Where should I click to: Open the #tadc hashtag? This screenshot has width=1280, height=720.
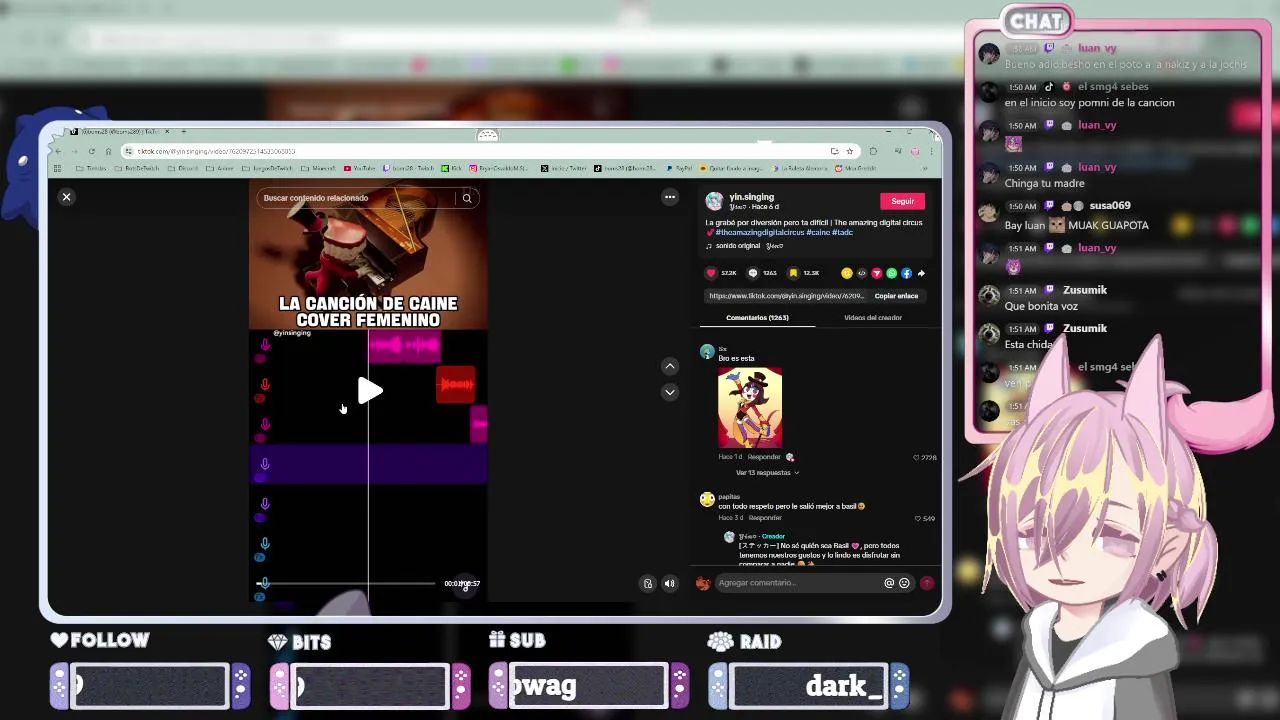pos(842,233)
